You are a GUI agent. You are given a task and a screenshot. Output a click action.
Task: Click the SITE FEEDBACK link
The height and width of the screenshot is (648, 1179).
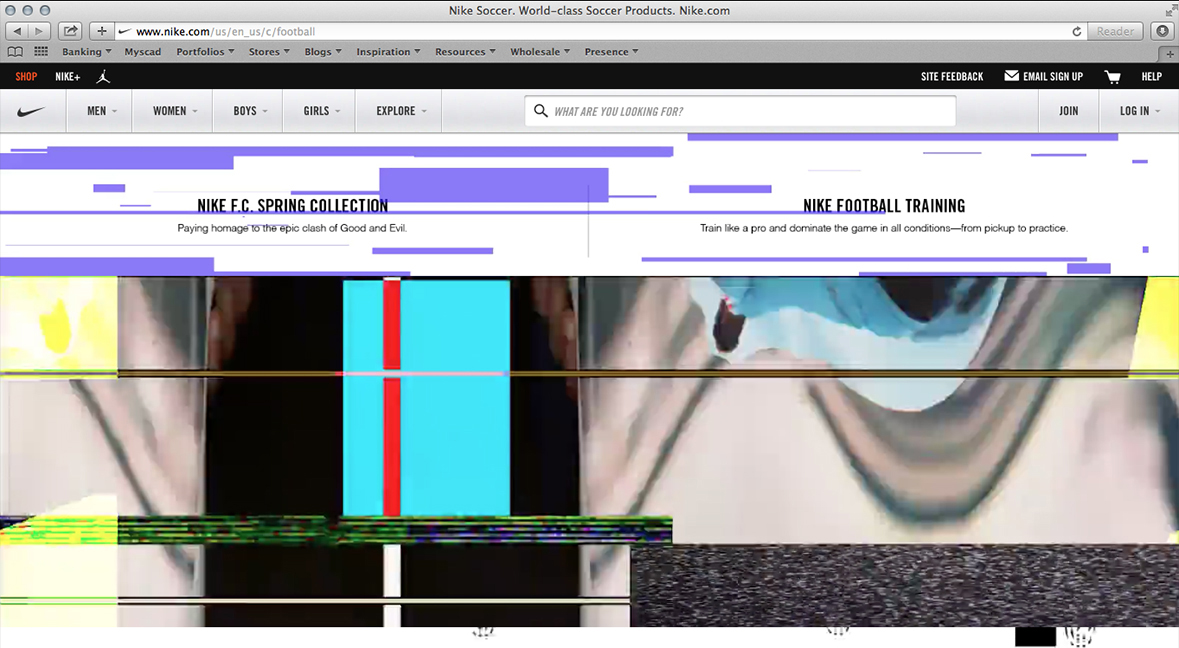pyautogui.click(x=952, y=77)
